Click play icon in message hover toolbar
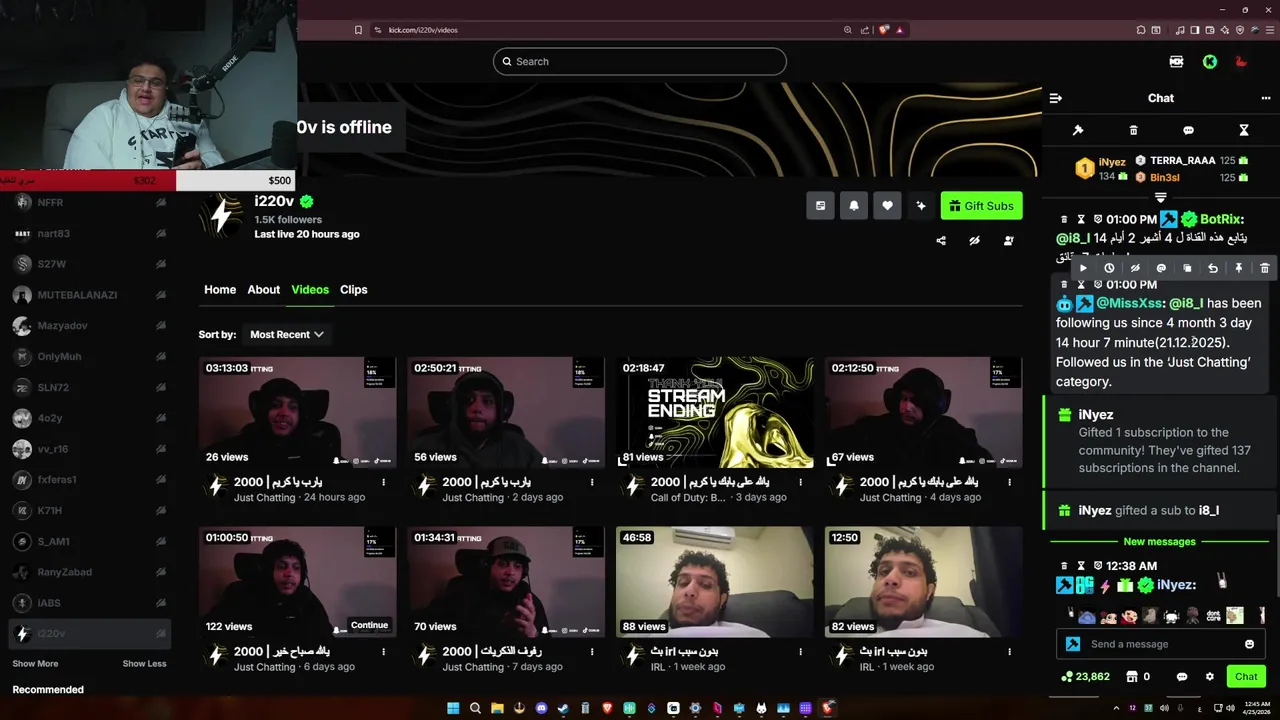1280x720 pixels. coord(1083,268)
